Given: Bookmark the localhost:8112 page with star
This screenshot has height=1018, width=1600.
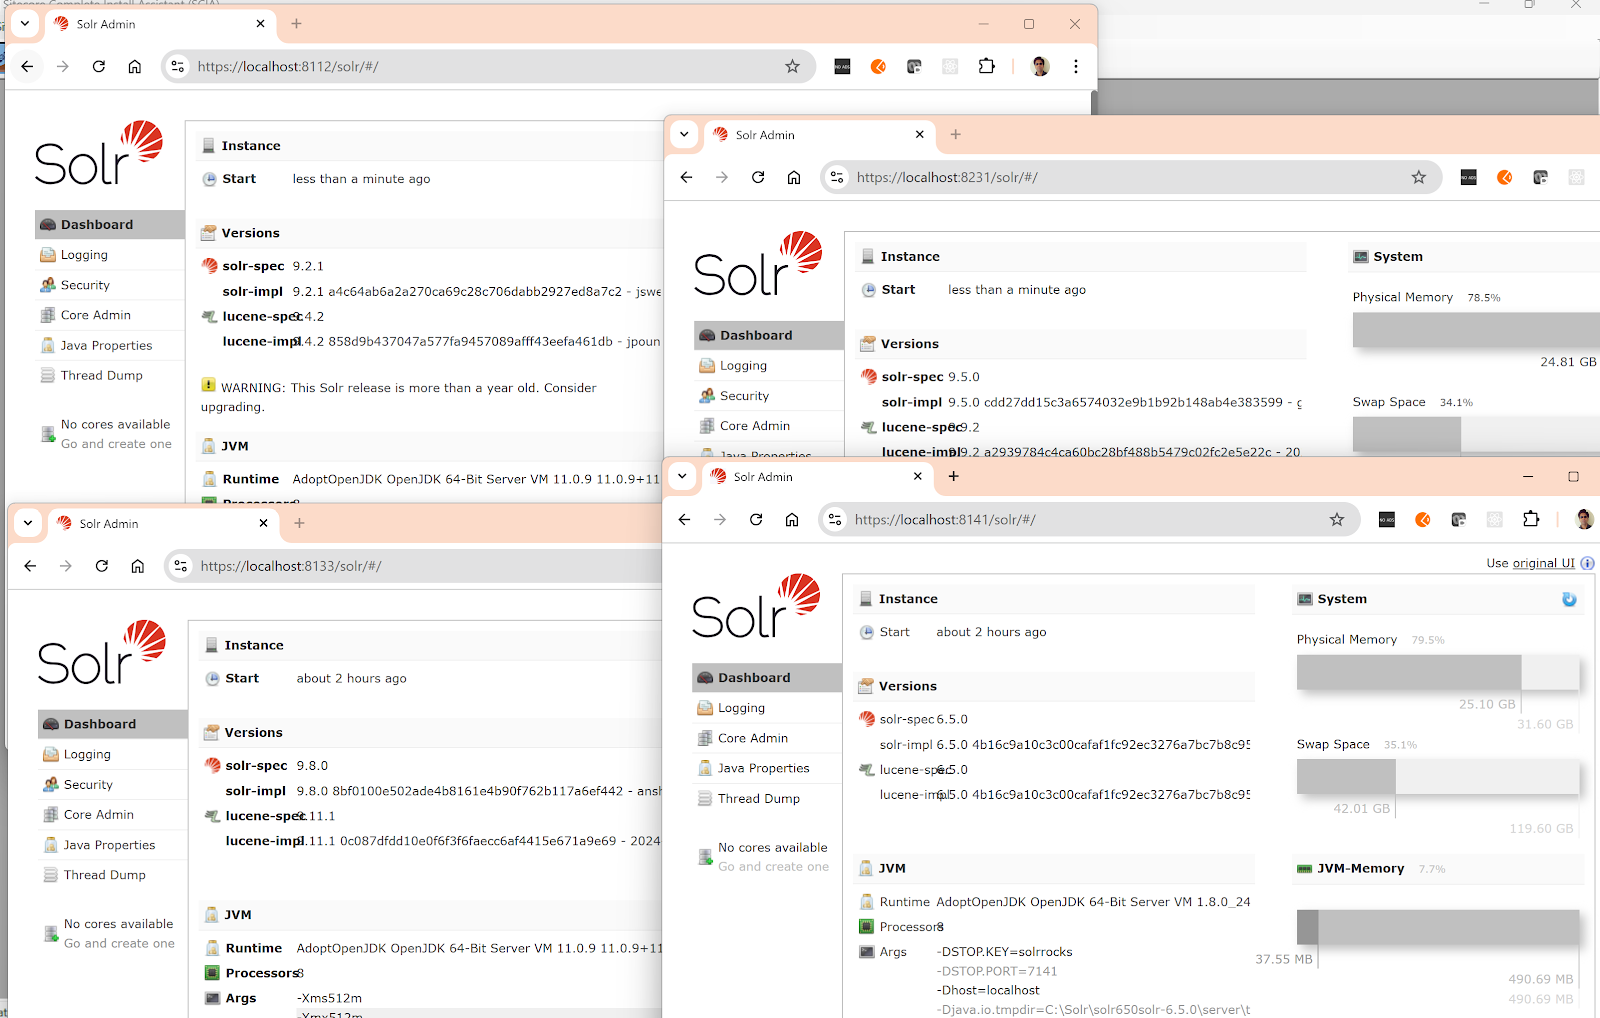Looking at the screenshot, I should pos(792,66).
